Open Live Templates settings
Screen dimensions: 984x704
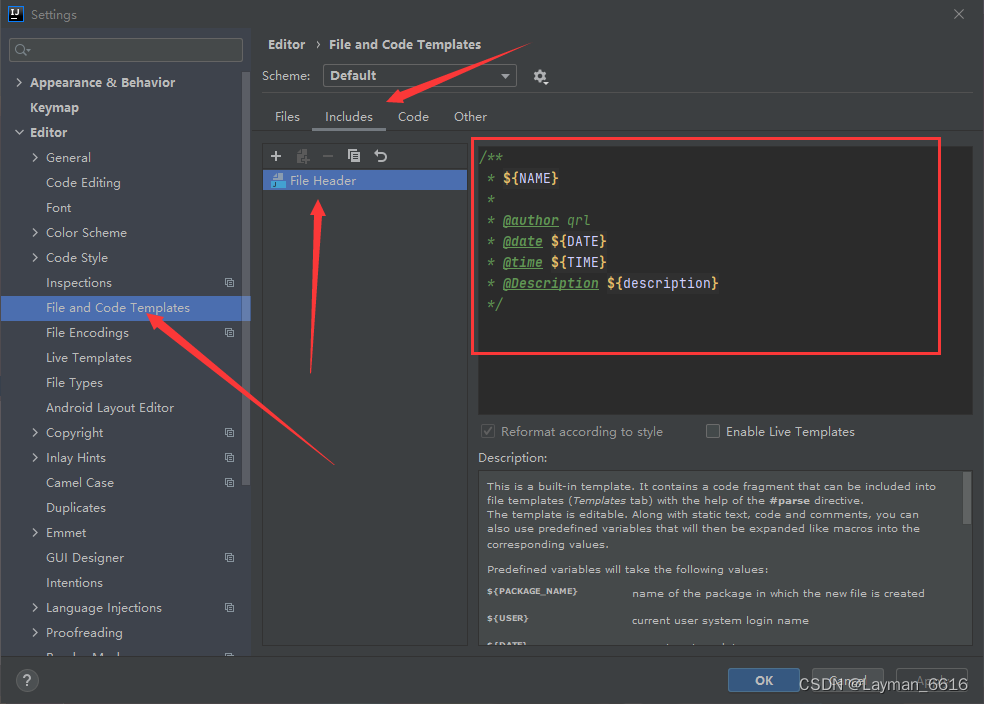(x=89, y=358)
